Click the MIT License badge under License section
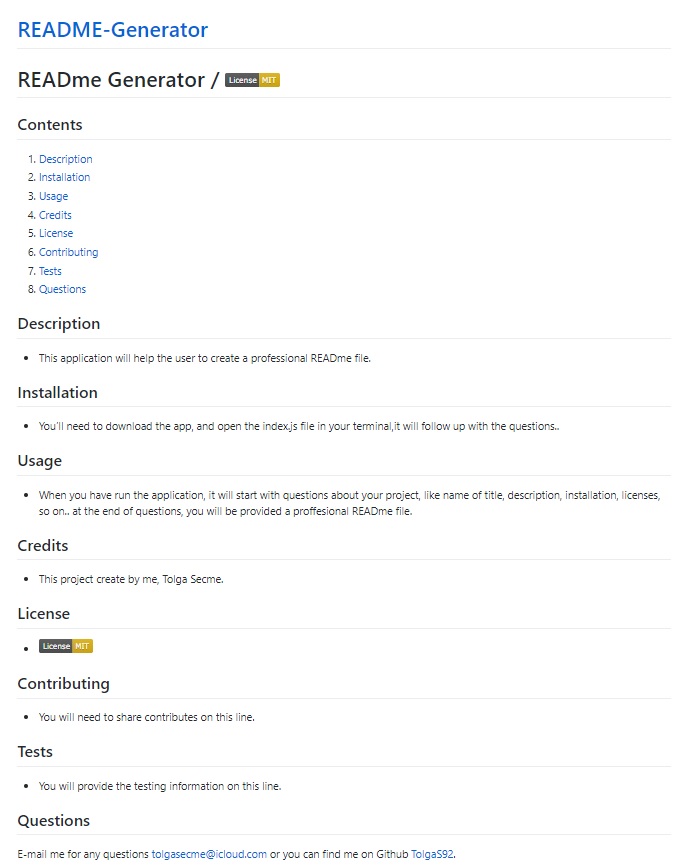This screenshot has width=675, height=866. tap(66, 646)
